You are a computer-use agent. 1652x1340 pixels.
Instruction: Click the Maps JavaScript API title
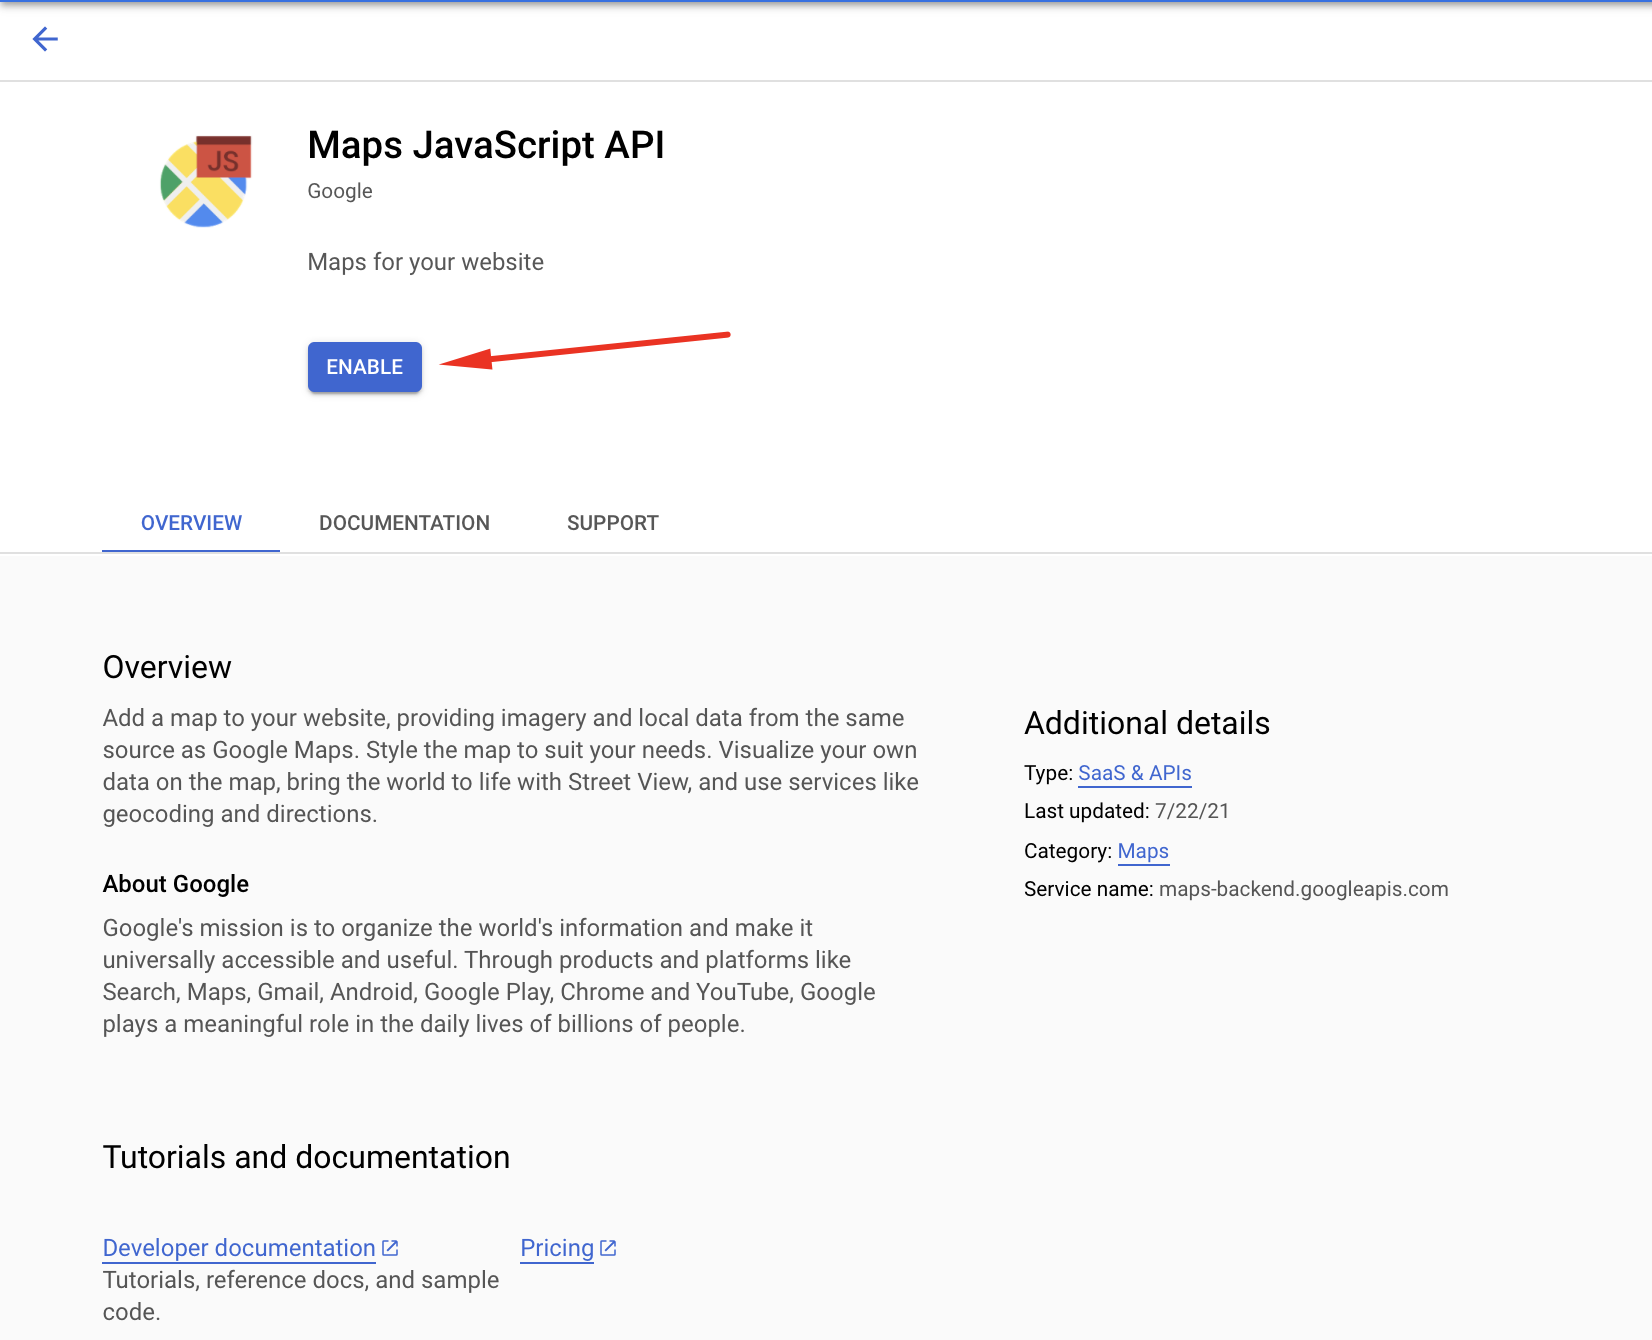tap(486, 145)
